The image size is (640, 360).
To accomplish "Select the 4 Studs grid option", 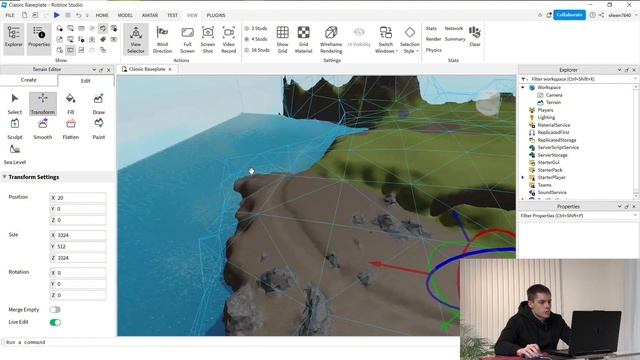I will [256, 39].
